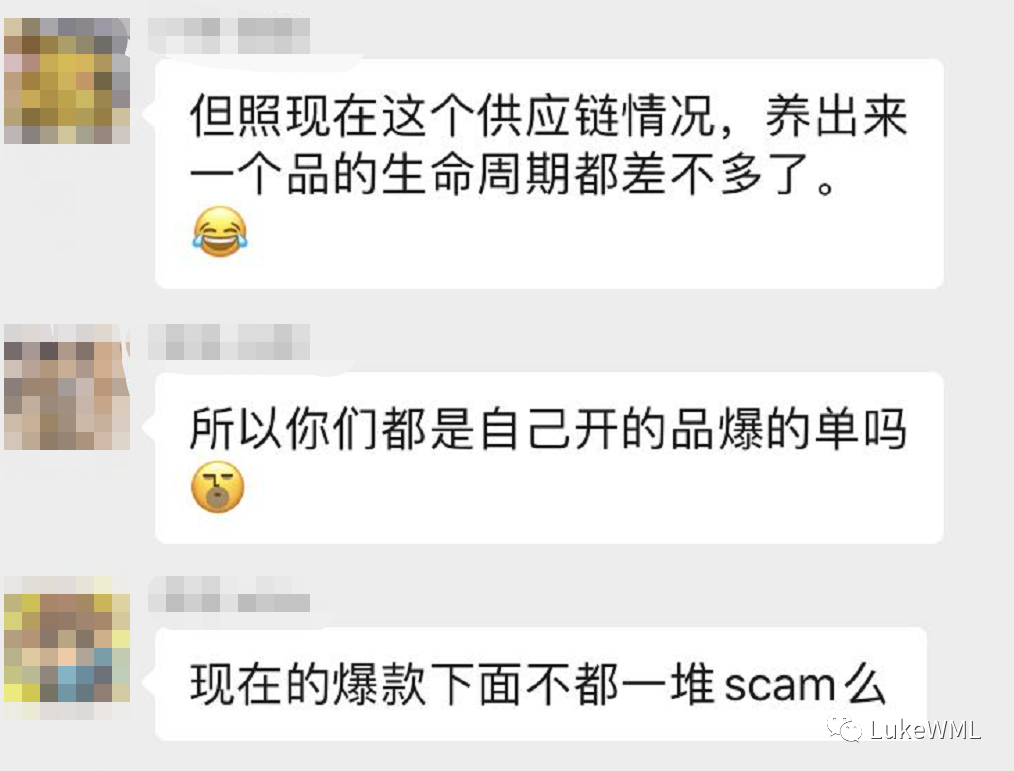This screenshot has width=1014, height=771.
Task: Select the message about 供应链情况
Action: pyautogui.click(x=549, y=174)
